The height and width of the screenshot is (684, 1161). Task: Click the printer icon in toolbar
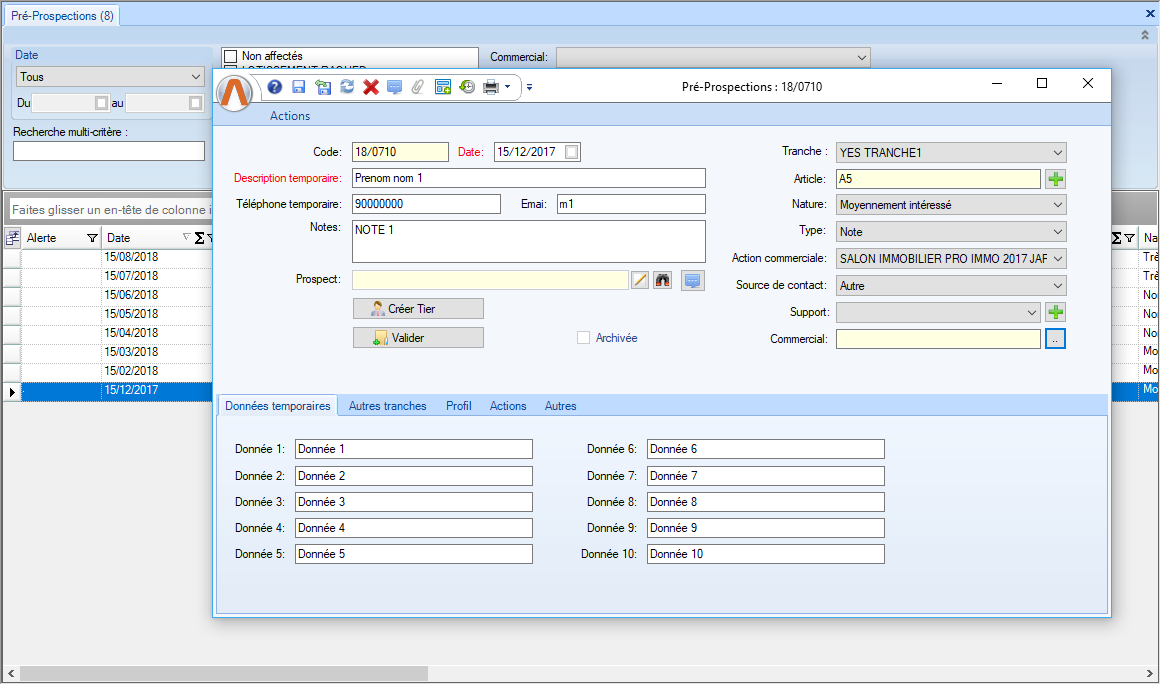[x=490, y=87]
